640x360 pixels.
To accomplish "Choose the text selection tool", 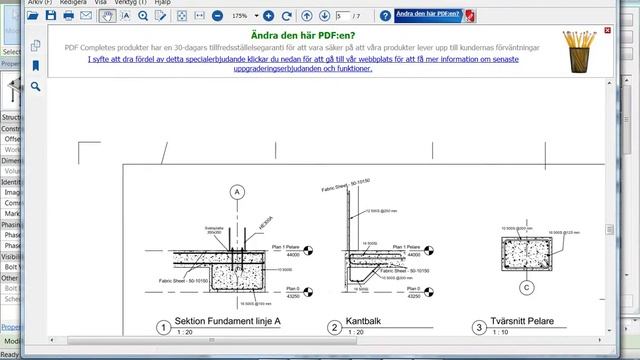I will pyautogui.click(x=125, y=16).
